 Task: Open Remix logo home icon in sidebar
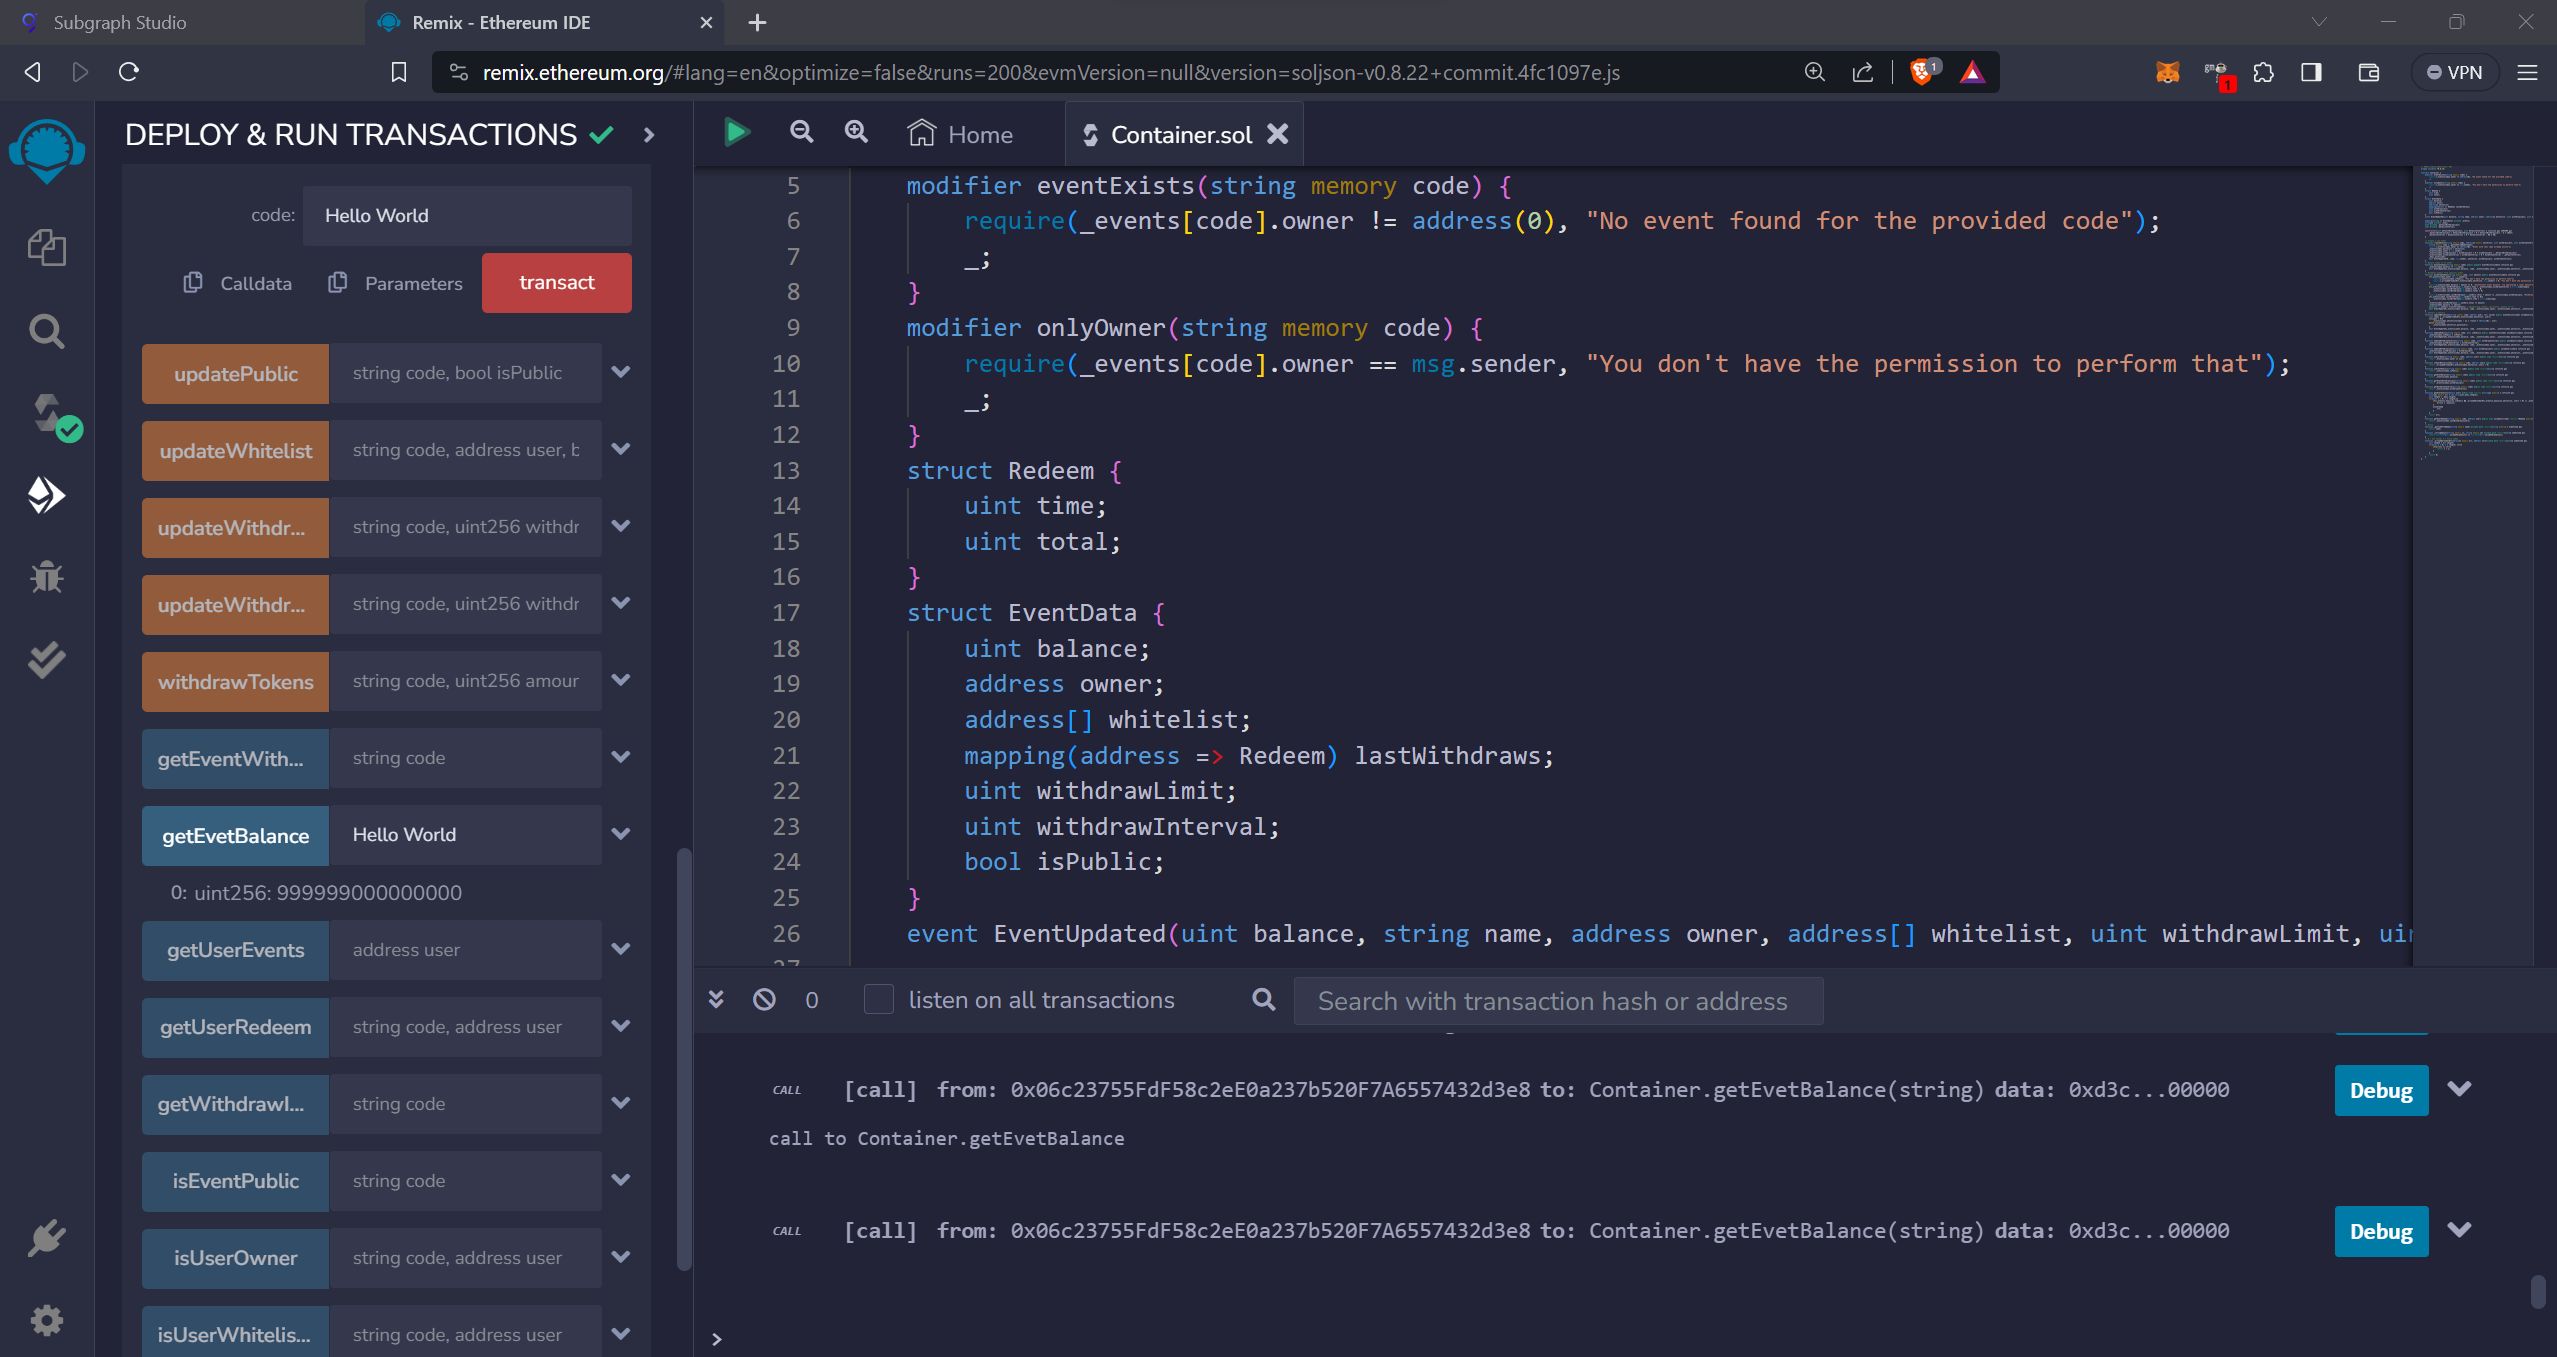point(46,150)
